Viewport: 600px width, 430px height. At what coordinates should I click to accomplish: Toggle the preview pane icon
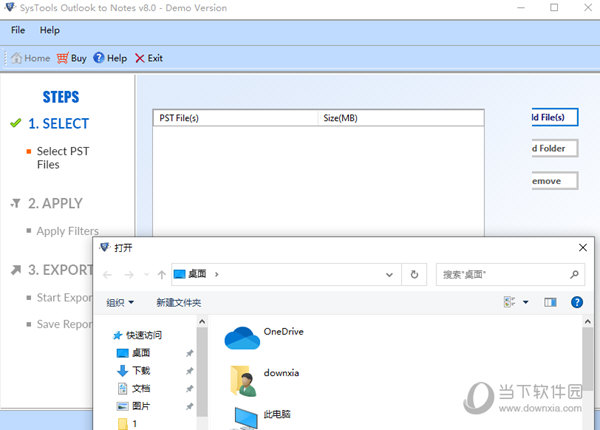tap(550, 303)
